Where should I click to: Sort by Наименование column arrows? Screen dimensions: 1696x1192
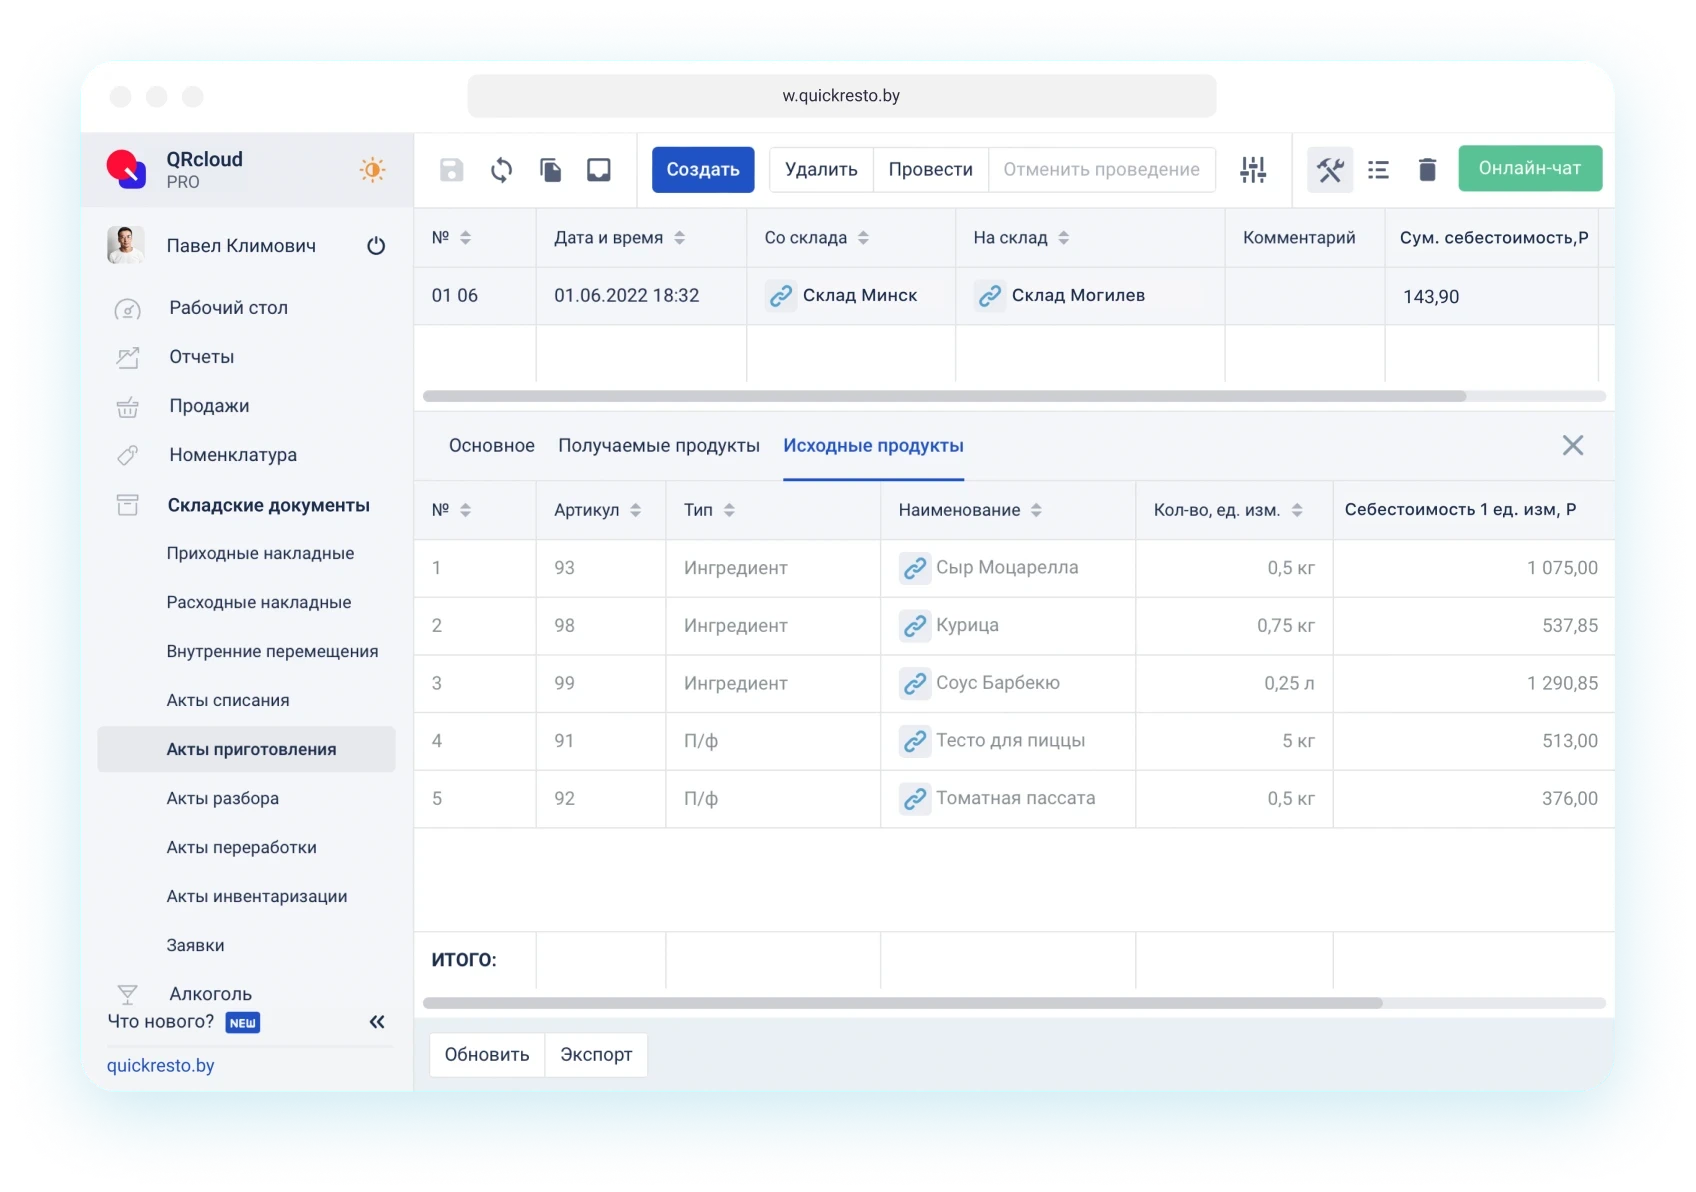point(1036,510)
